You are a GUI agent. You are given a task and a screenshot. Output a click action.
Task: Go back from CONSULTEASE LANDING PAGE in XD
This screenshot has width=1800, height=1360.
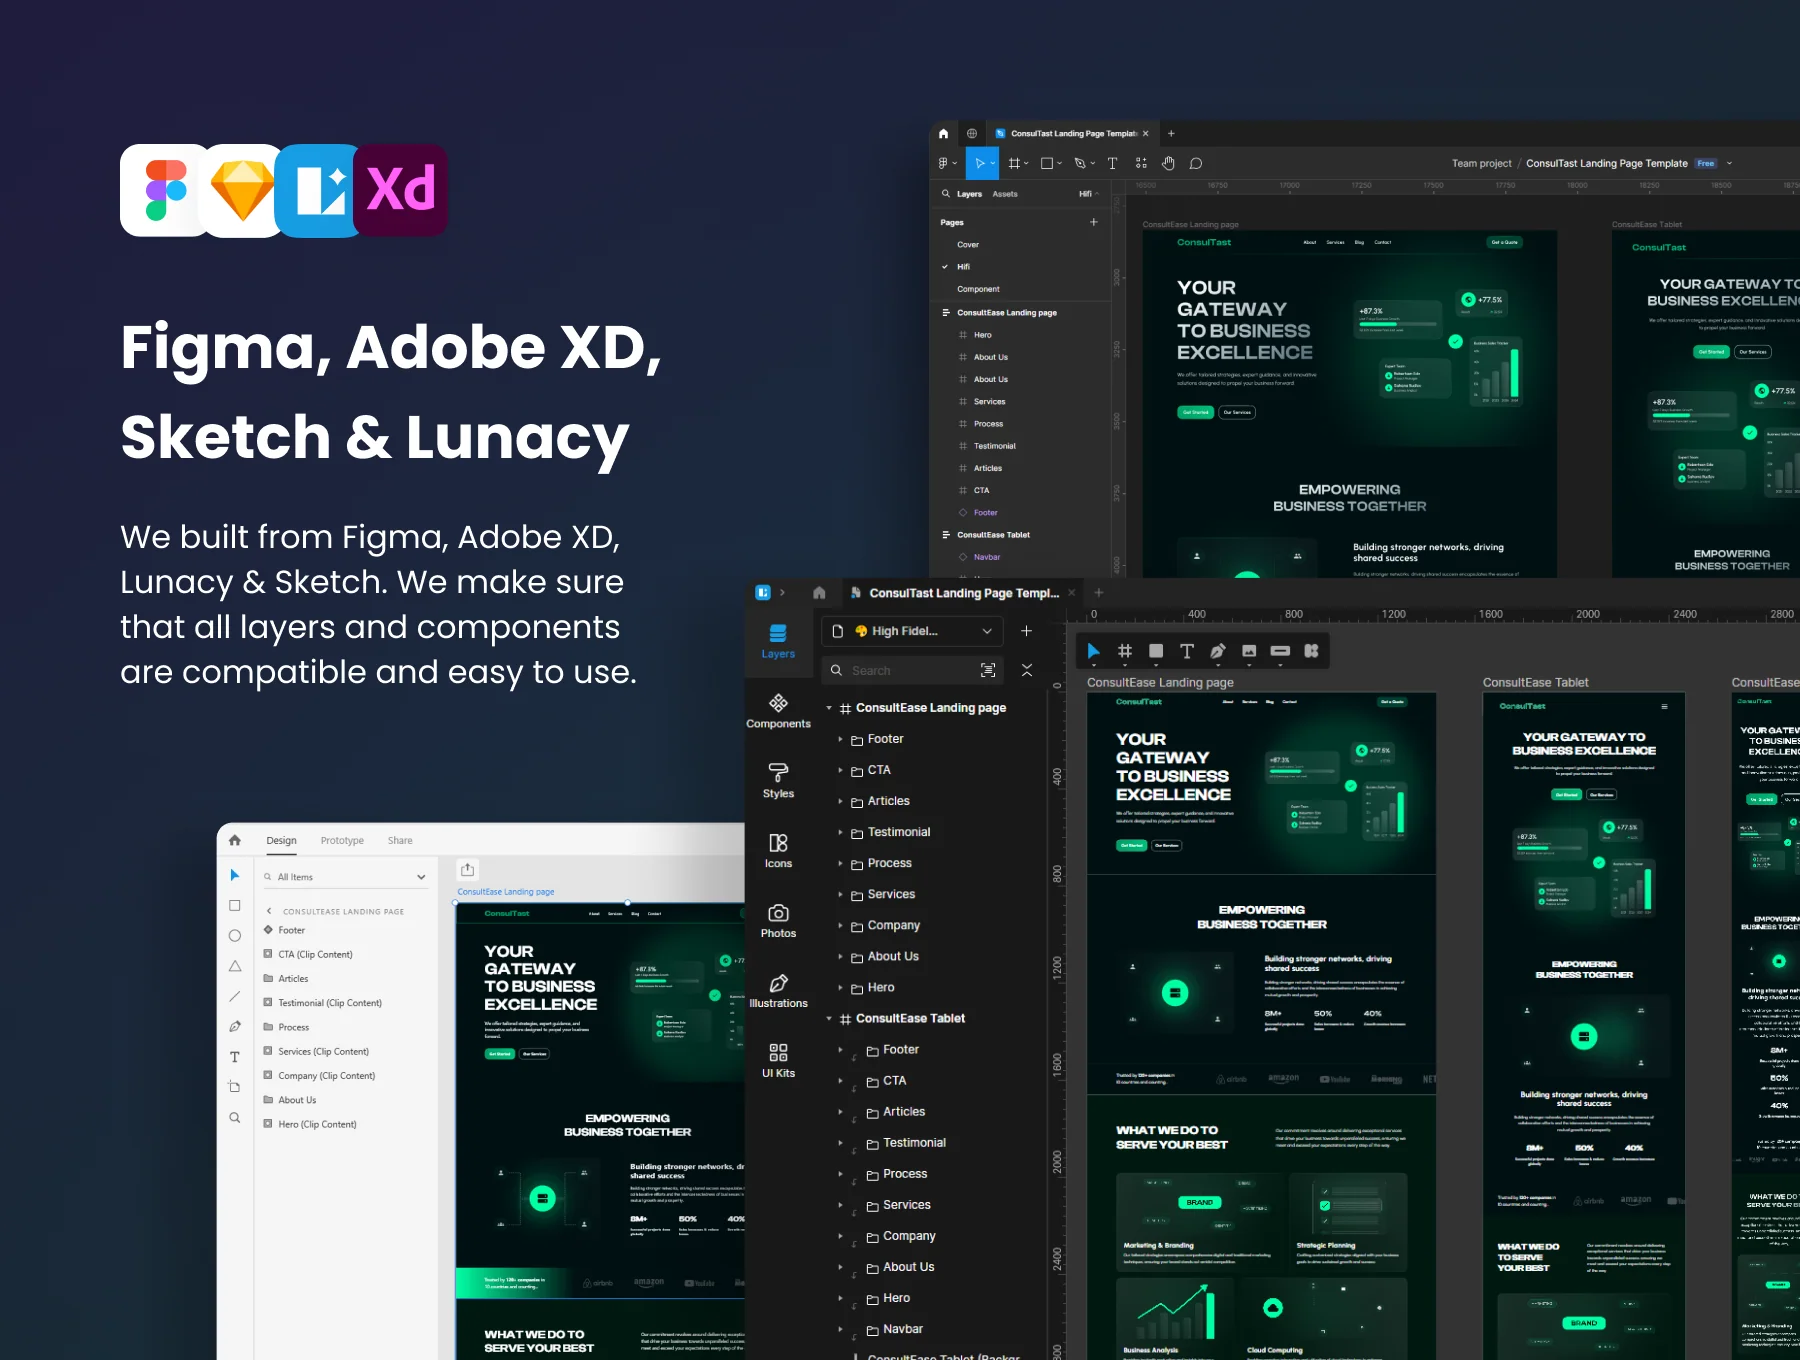[269, 911]
